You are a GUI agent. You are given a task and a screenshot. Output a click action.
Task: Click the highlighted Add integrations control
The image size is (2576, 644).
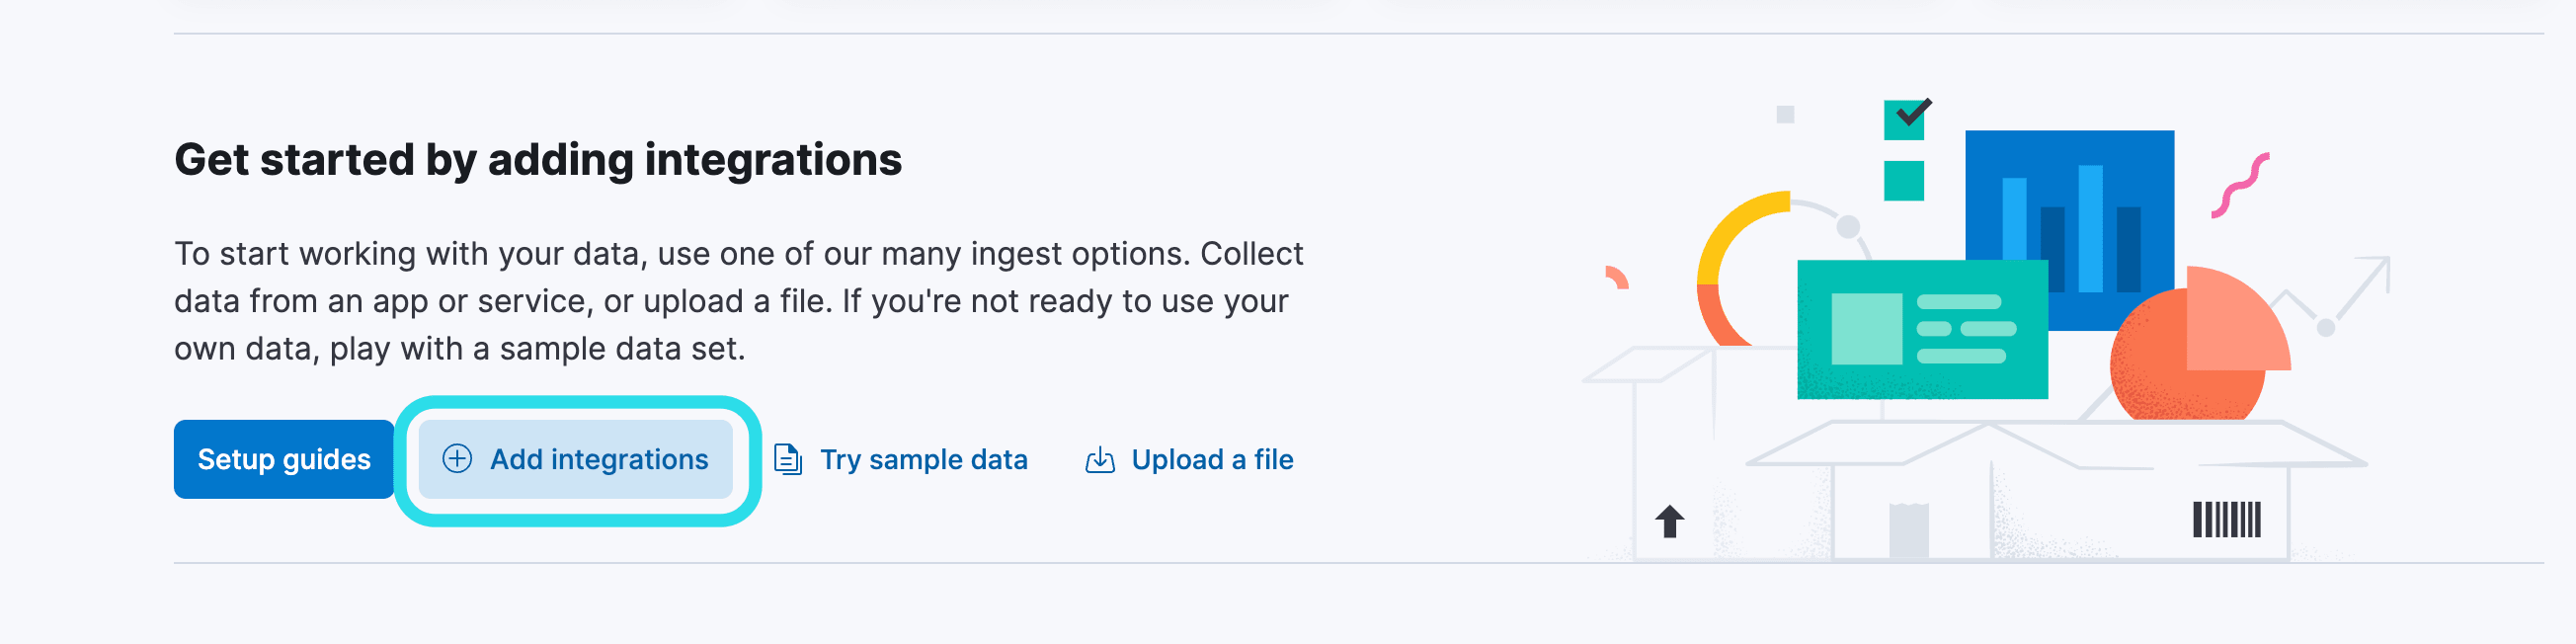[580, 459]
